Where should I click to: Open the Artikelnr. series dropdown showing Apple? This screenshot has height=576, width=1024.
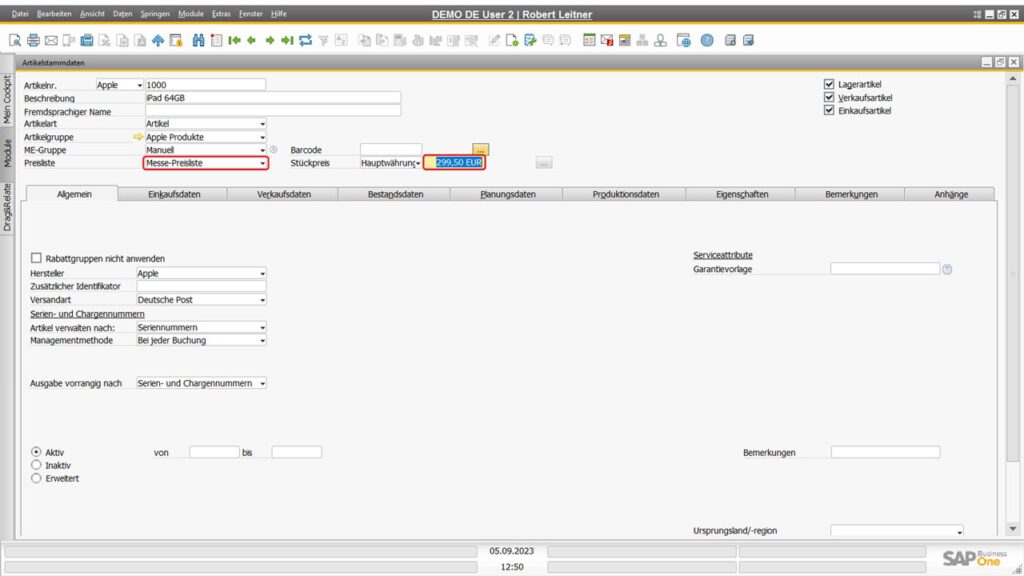(x=120, y=85)
